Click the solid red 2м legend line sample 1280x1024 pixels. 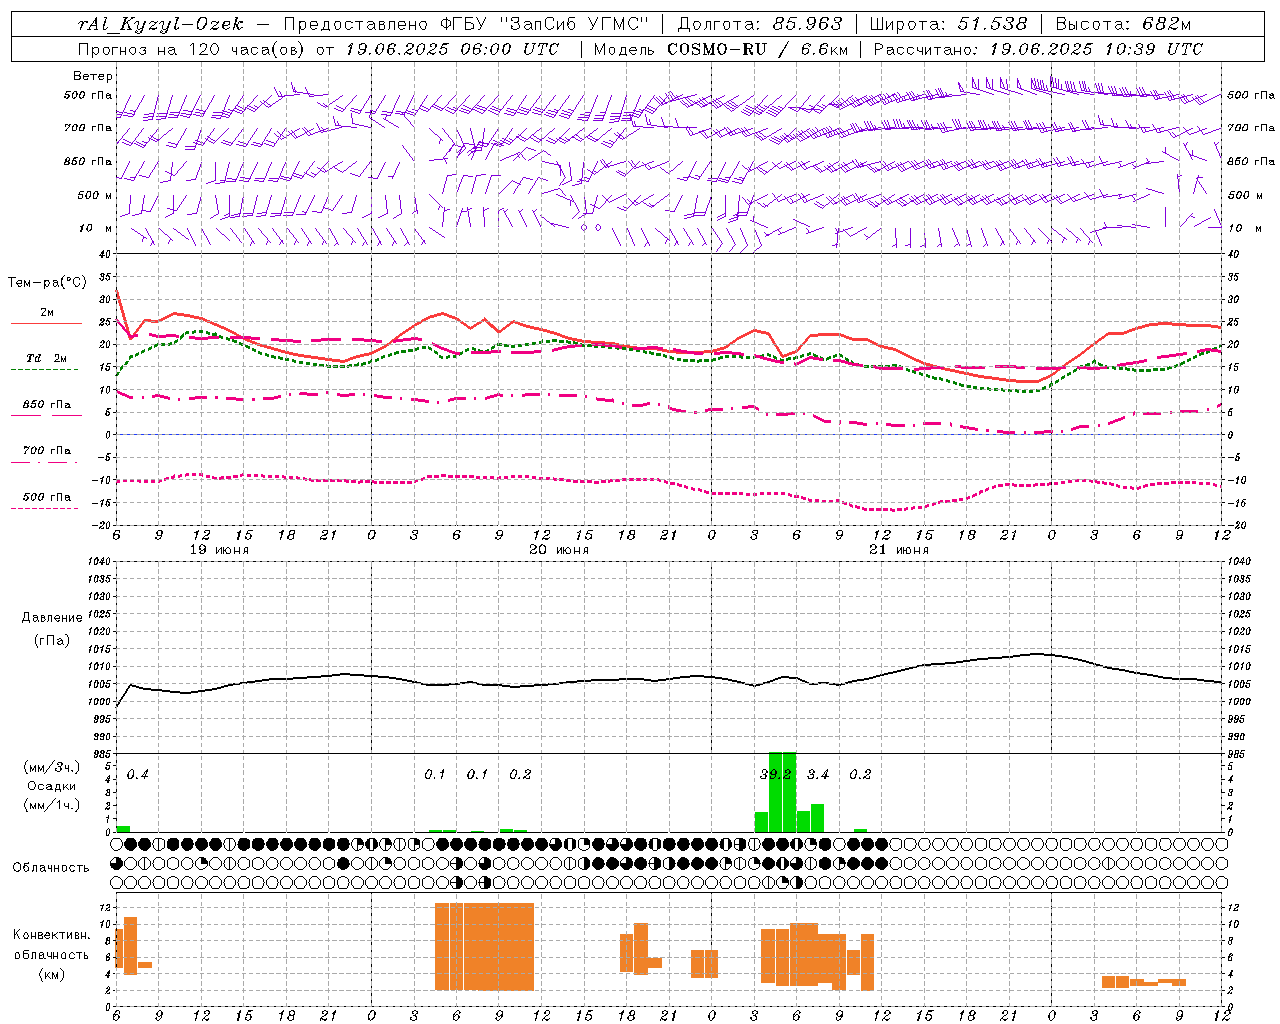46,324
